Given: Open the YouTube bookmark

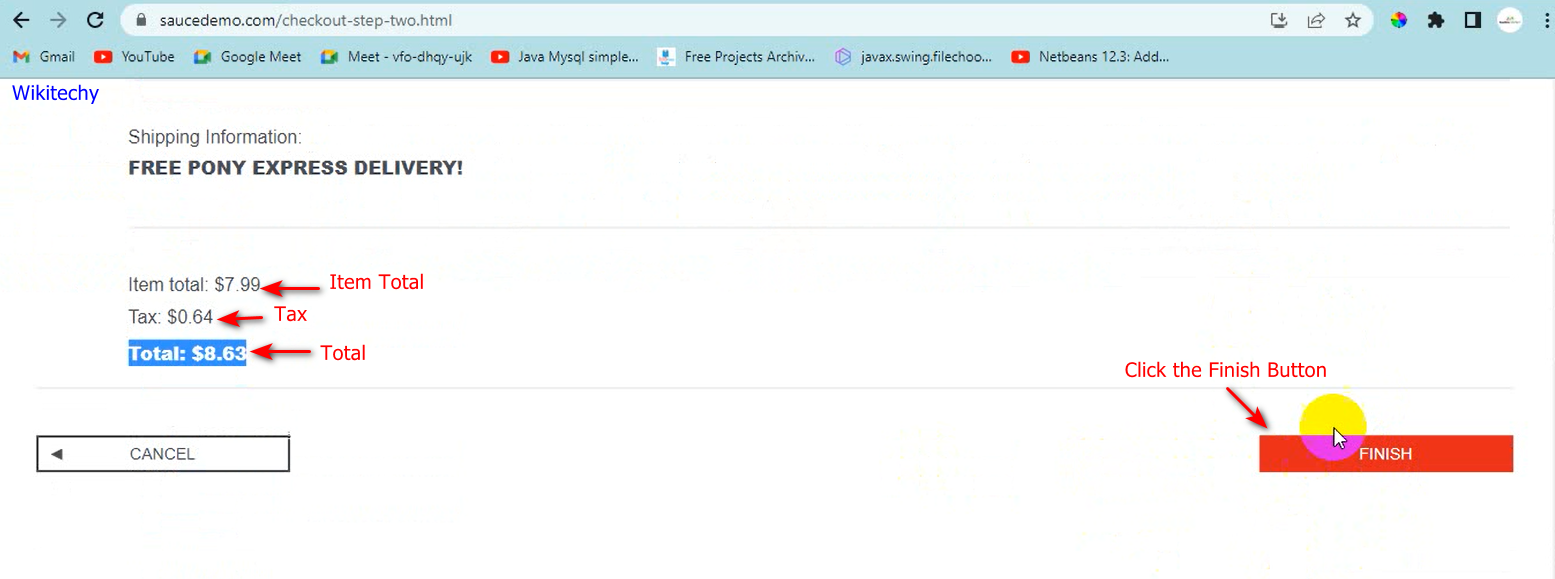Looking at the screenshot, I should 134,57.
